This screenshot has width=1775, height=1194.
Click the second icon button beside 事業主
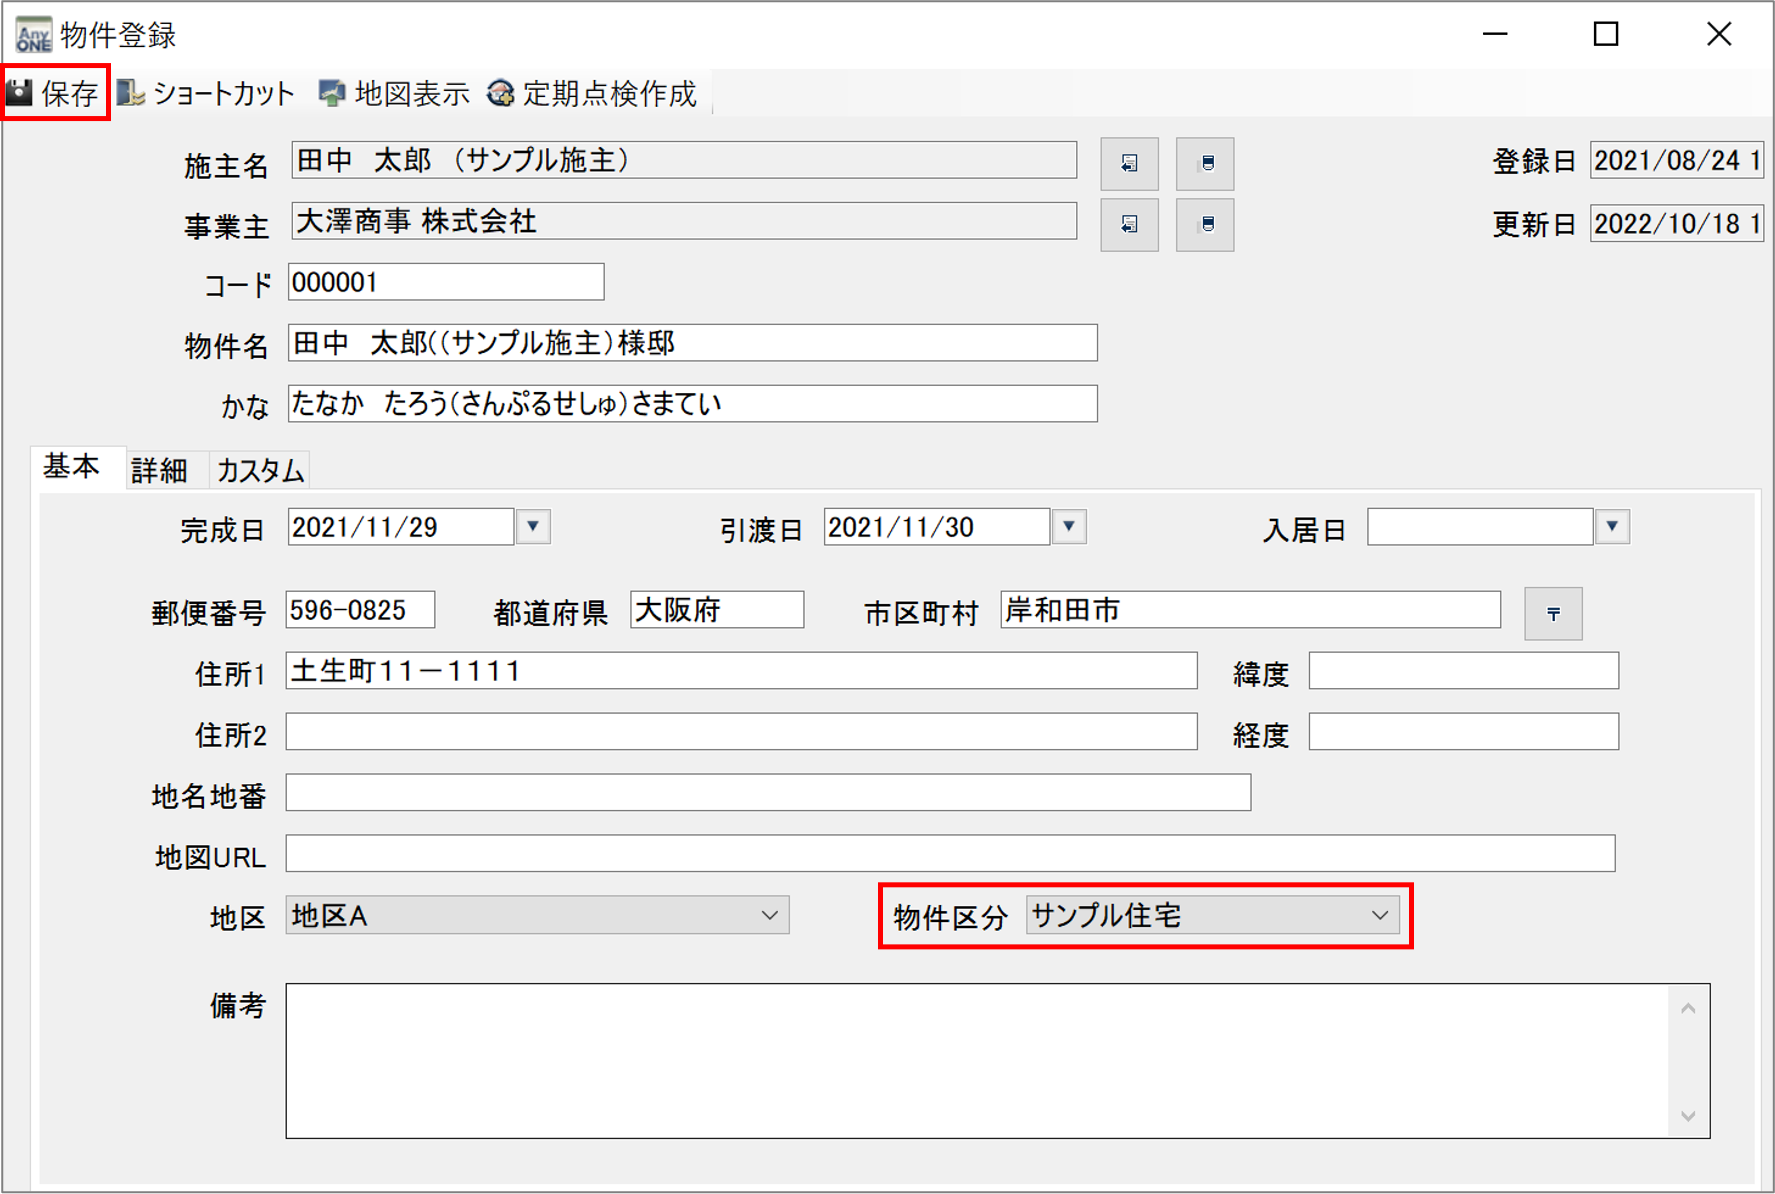pos(1205,224)
